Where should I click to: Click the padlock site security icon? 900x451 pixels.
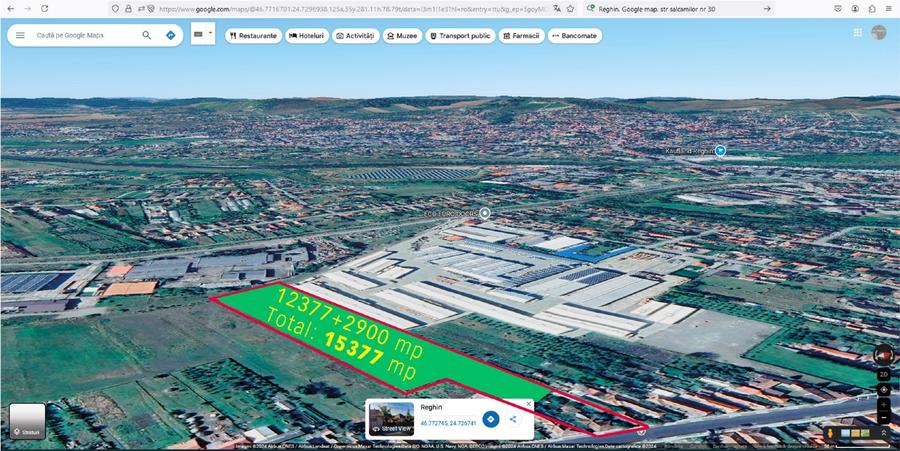127,9
